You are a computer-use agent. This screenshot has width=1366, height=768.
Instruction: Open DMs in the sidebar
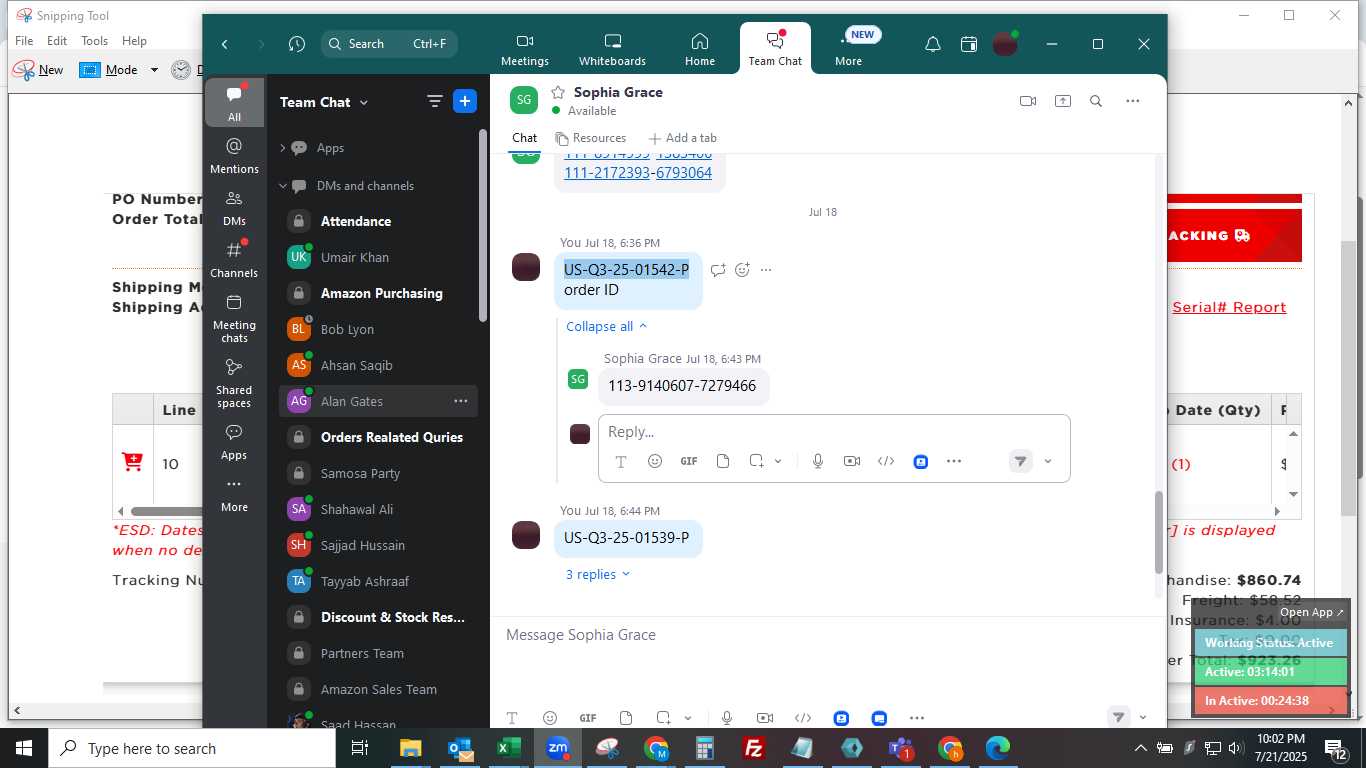tap(234, 208)
